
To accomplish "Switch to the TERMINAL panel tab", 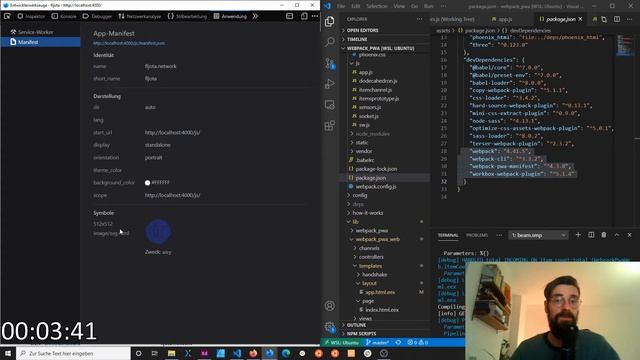I will (448, 236).
